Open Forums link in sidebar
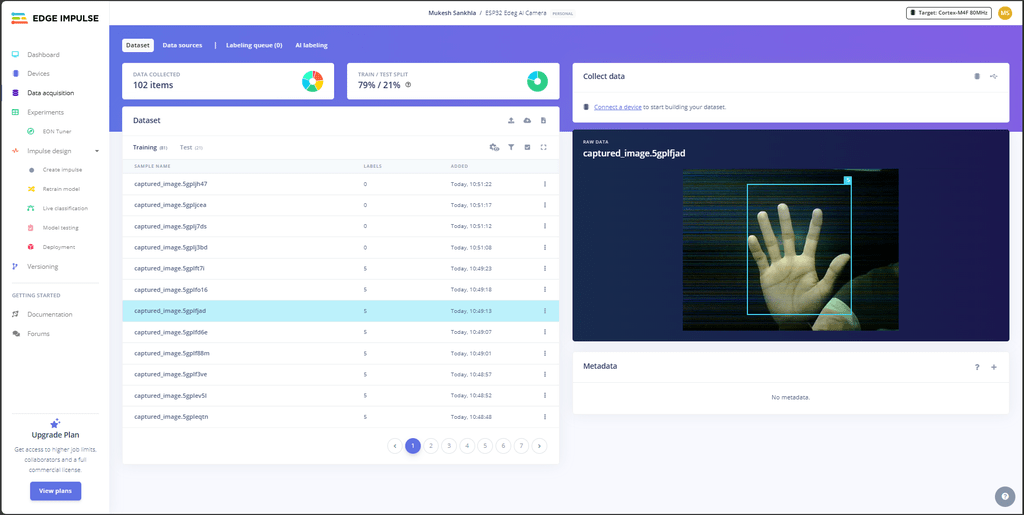 38,334
